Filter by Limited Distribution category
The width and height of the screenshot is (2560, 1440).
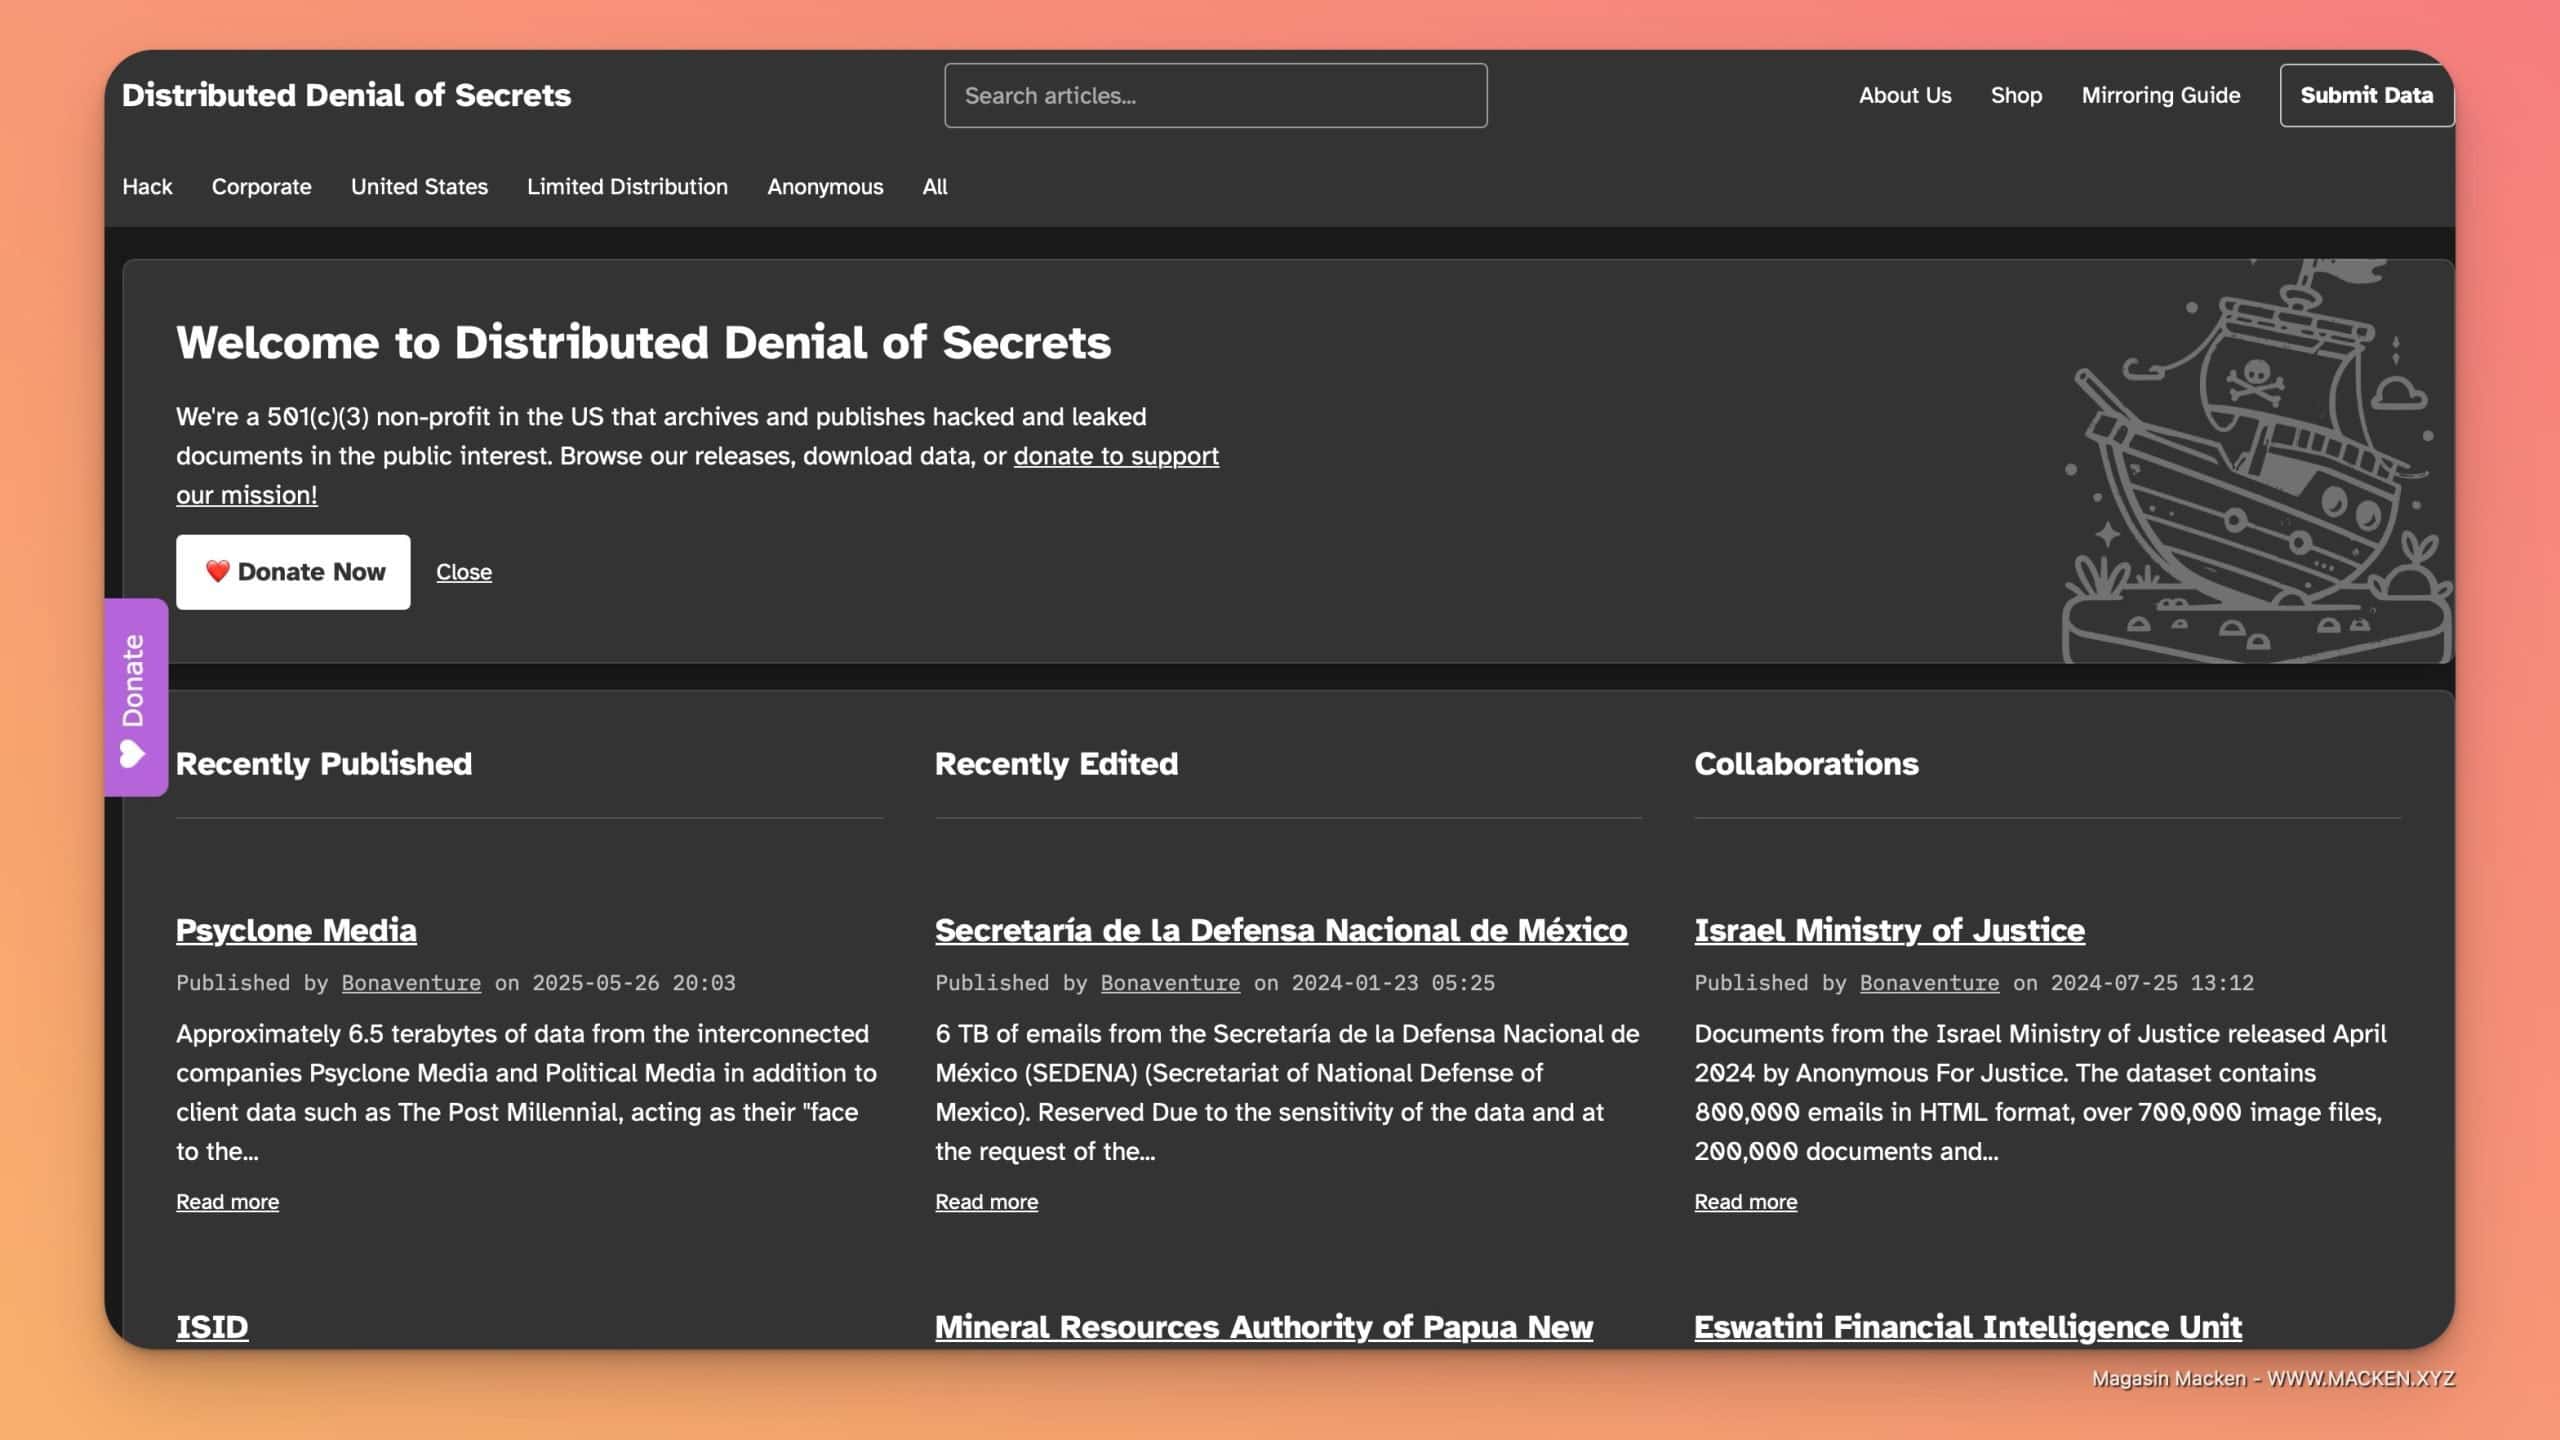627,186
